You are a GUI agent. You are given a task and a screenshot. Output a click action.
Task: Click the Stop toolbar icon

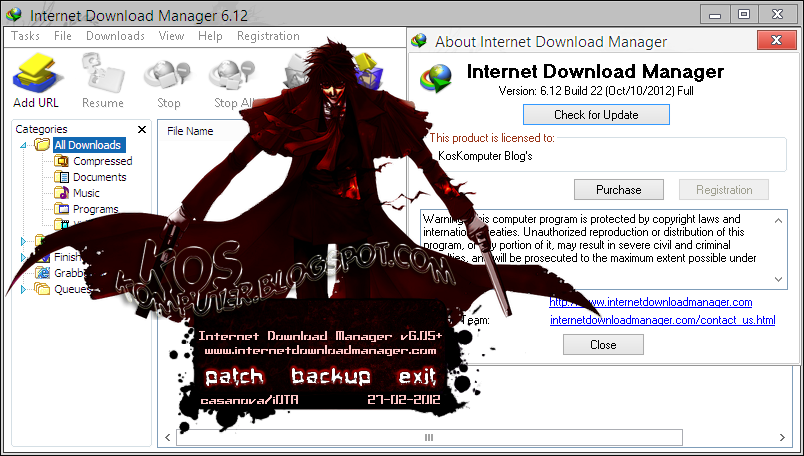point(168,74)
